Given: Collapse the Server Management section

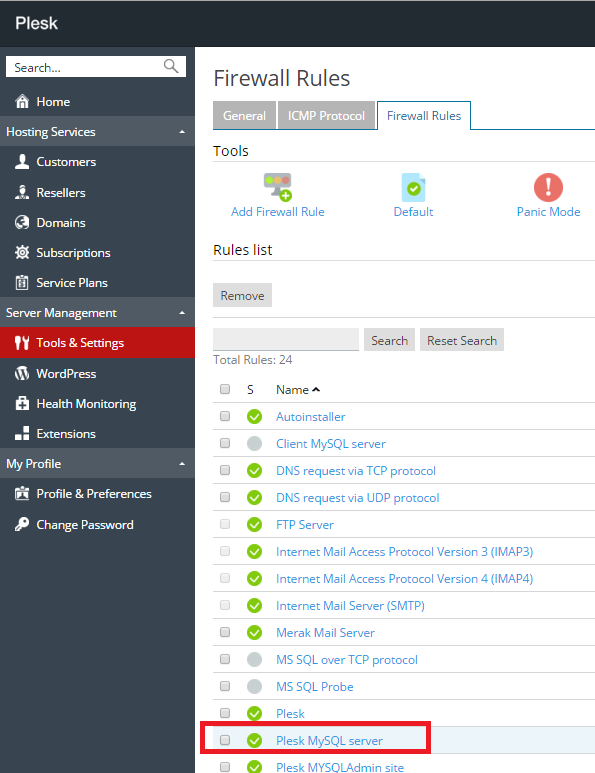Looking at the screenshot, I should 182,313.
